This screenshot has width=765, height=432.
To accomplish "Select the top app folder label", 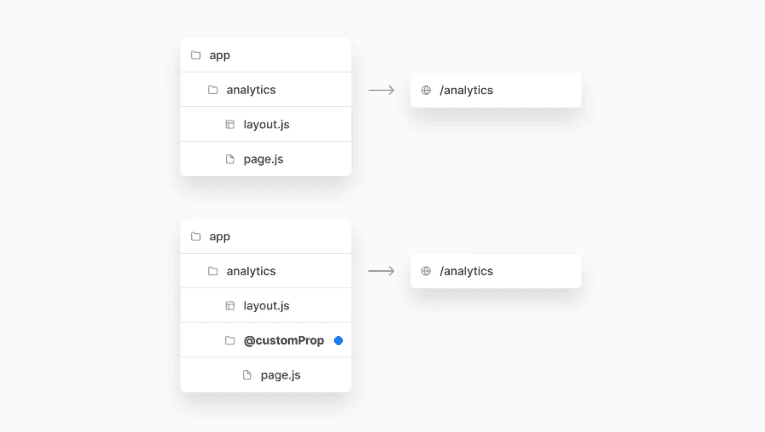I will click(220, 55).
